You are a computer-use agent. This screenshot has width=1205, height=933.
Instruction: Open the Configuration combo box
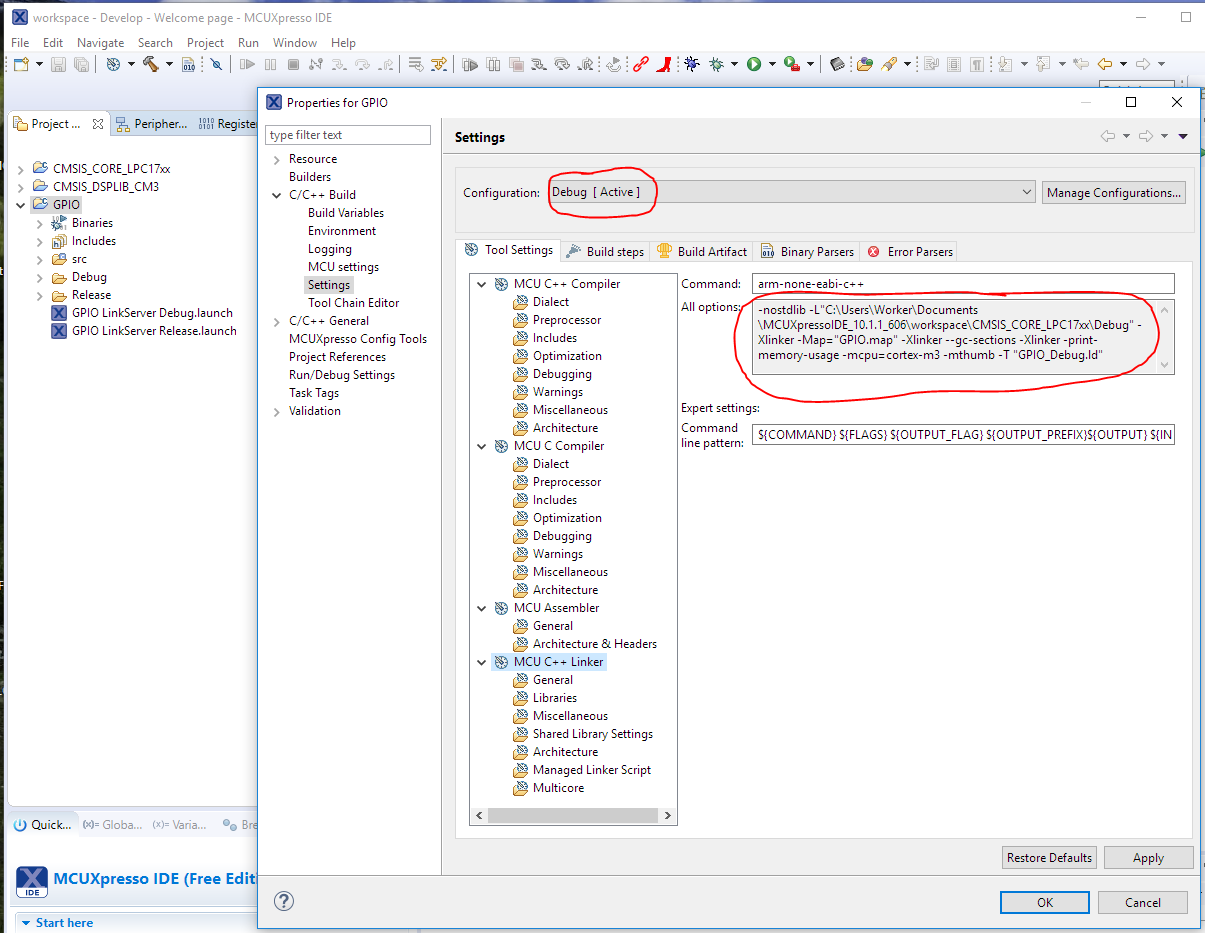pos(792,191)
